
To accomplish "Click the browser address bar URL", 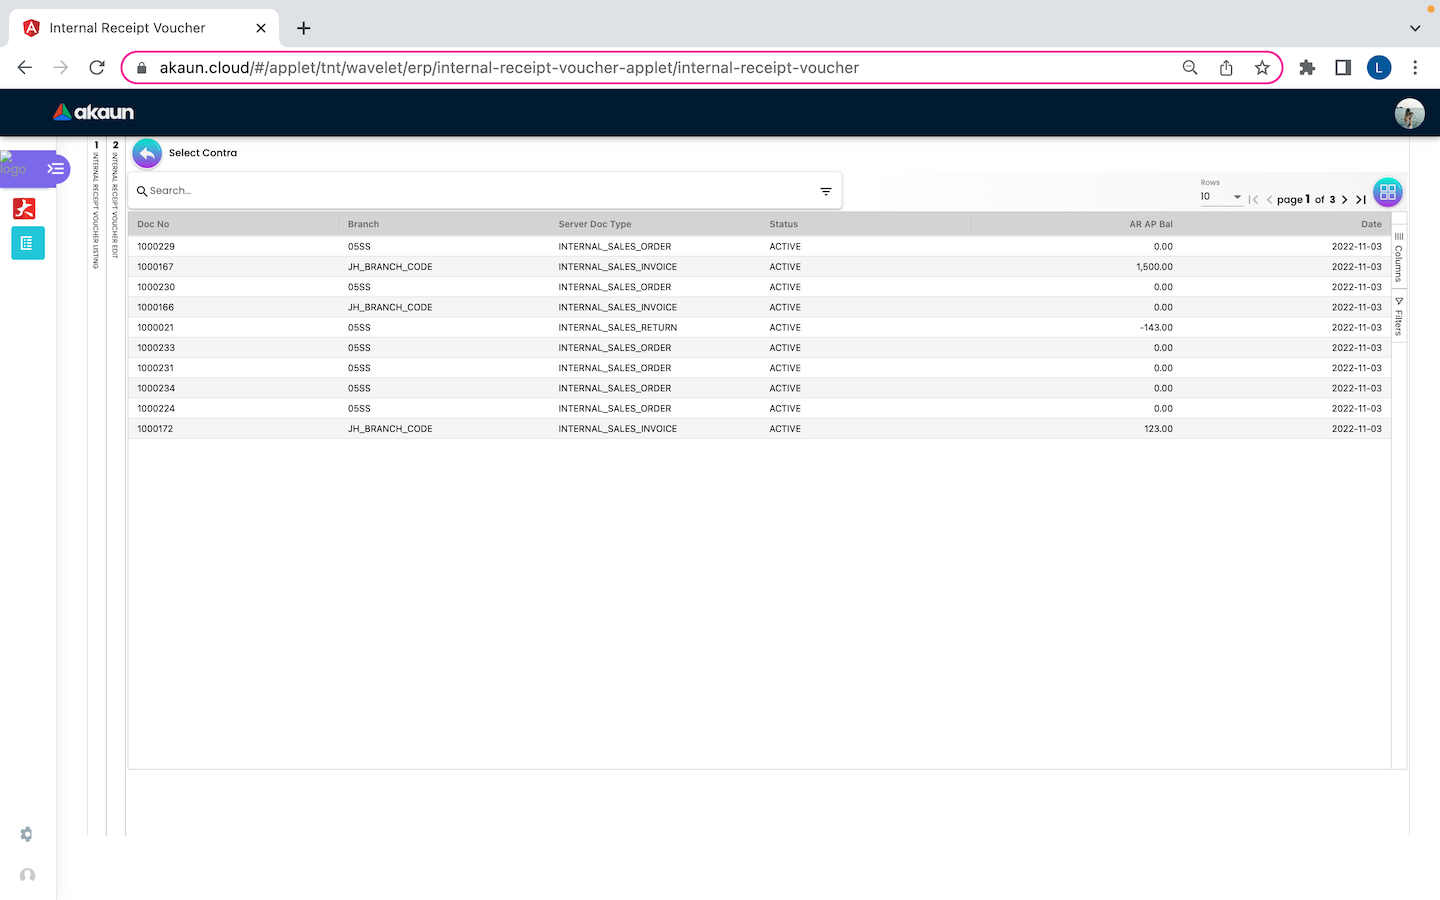I will click(x=509, y=68).
